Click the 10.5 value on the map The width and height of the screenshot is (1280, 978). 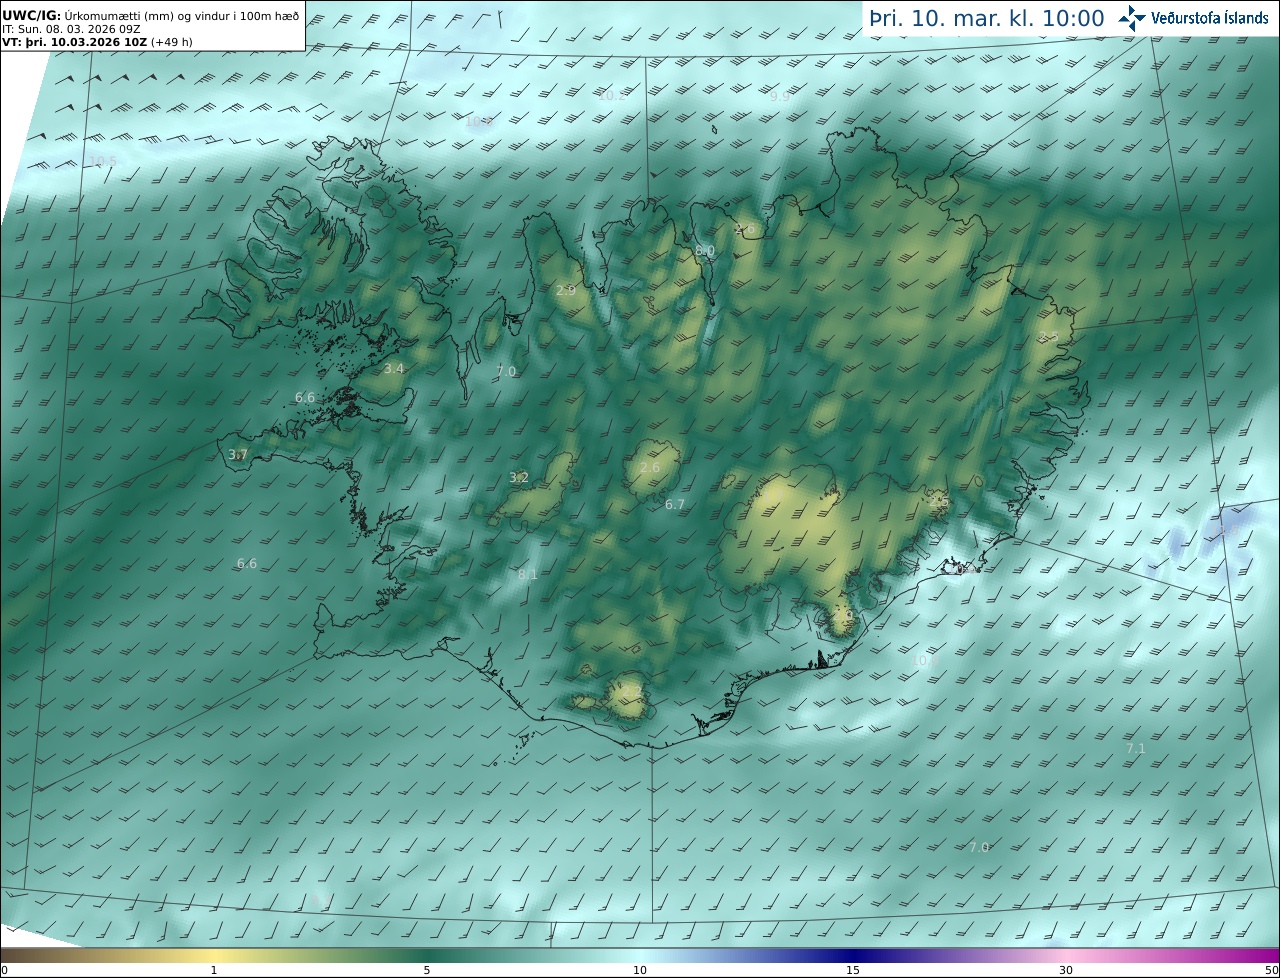[102, 161]
